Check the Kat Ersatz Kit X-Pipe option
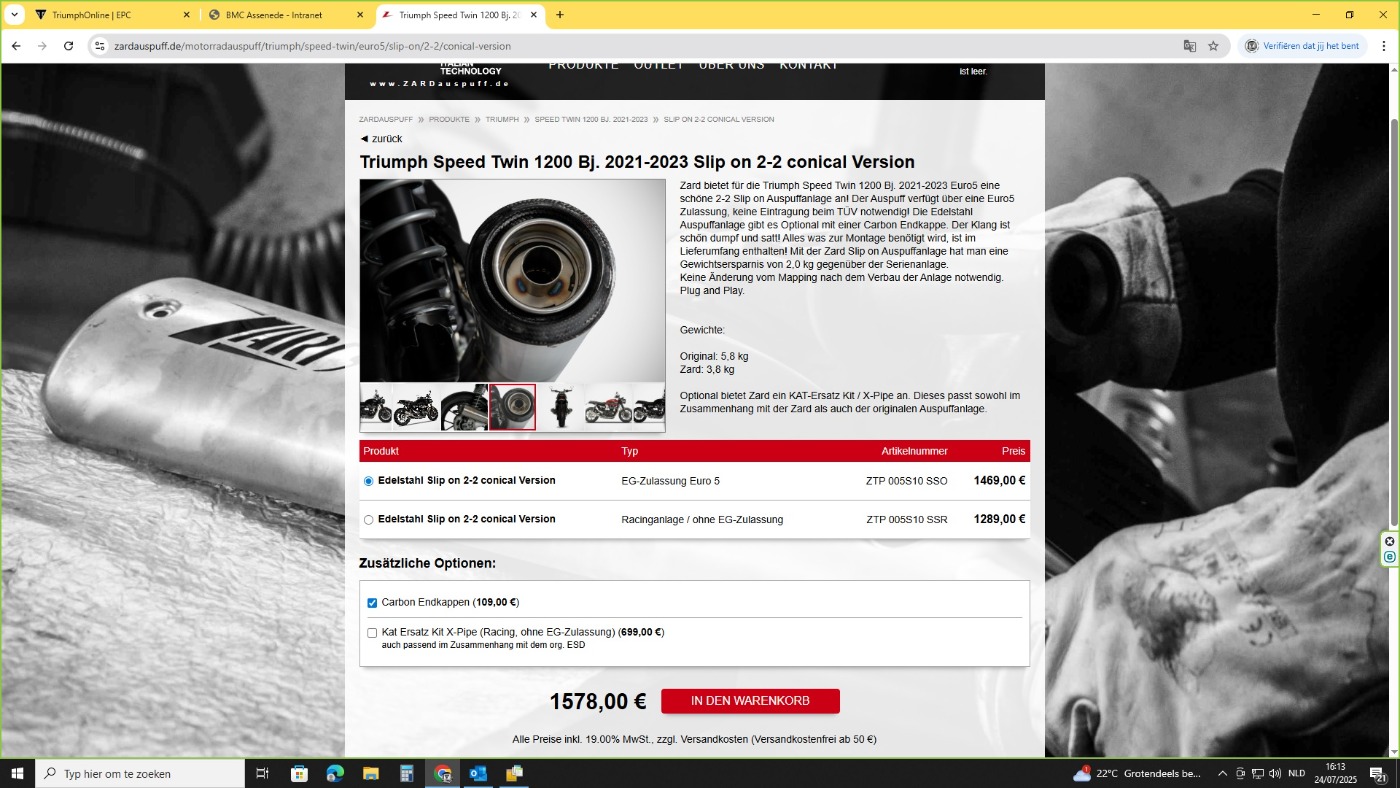This screenshot has height=788, width=1400. point(372,633)
